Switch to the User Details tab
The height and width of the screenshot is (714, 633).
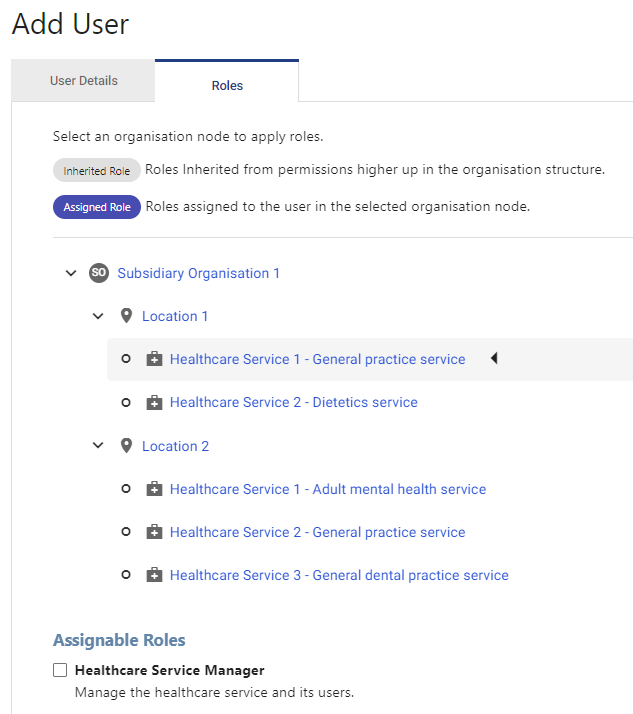click(83, 81)
